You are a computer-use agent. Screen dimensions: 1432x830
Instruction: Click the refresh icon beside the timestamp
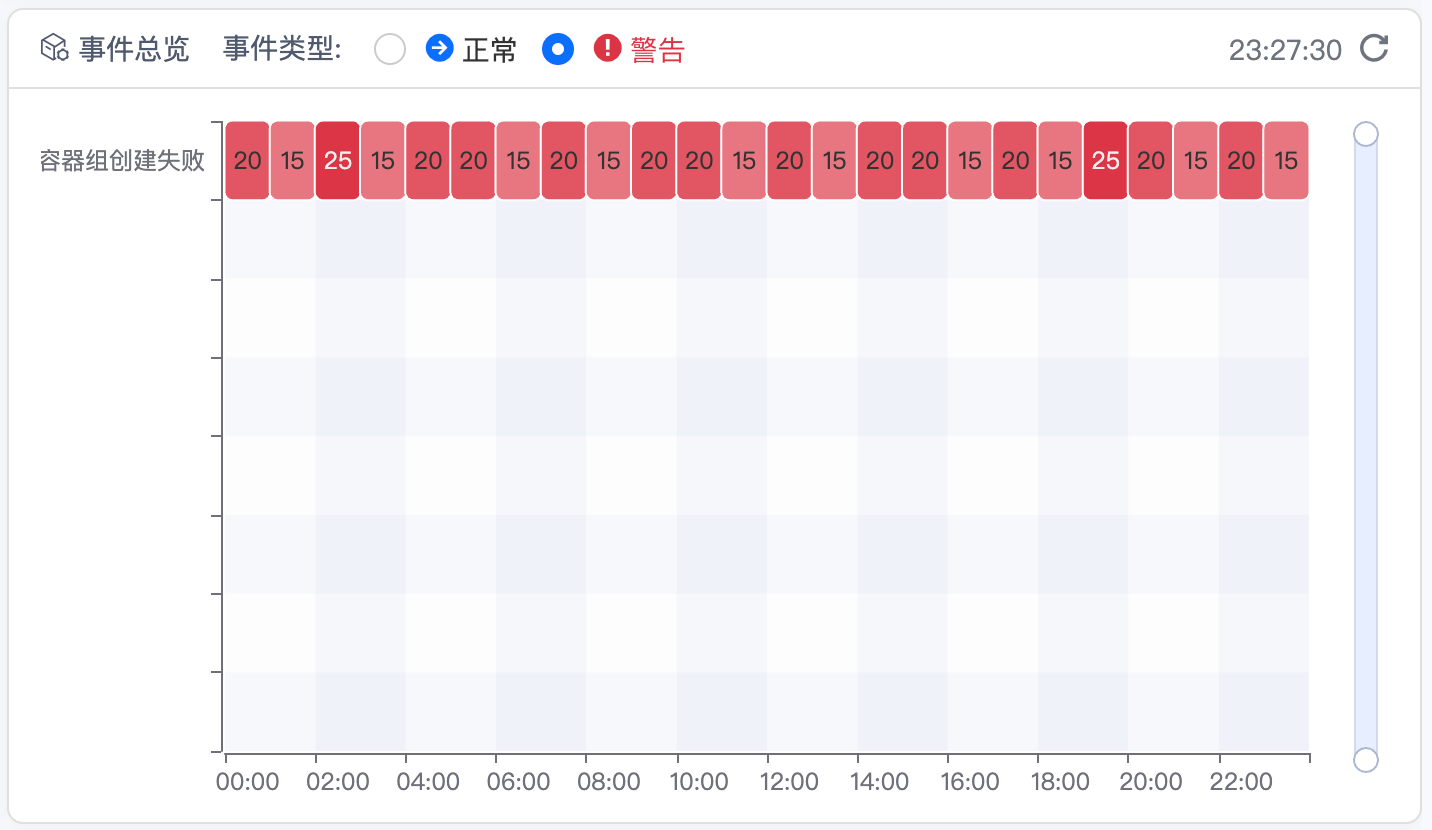[1374, 48]
